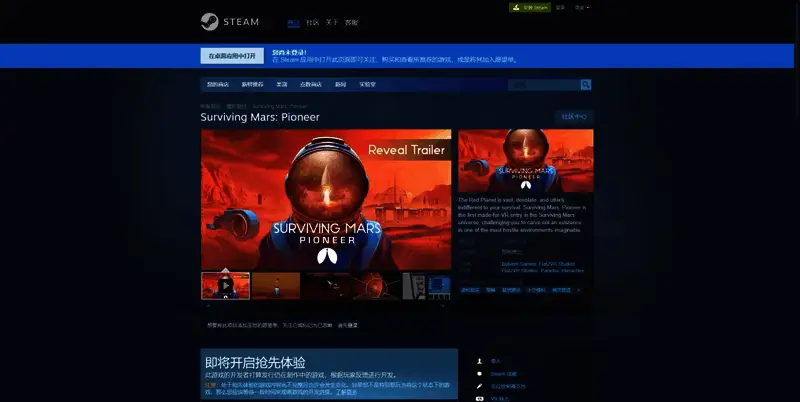Open the developer Bolverk Games link
This screenshot has width=800, height=402.
(518, 264)
